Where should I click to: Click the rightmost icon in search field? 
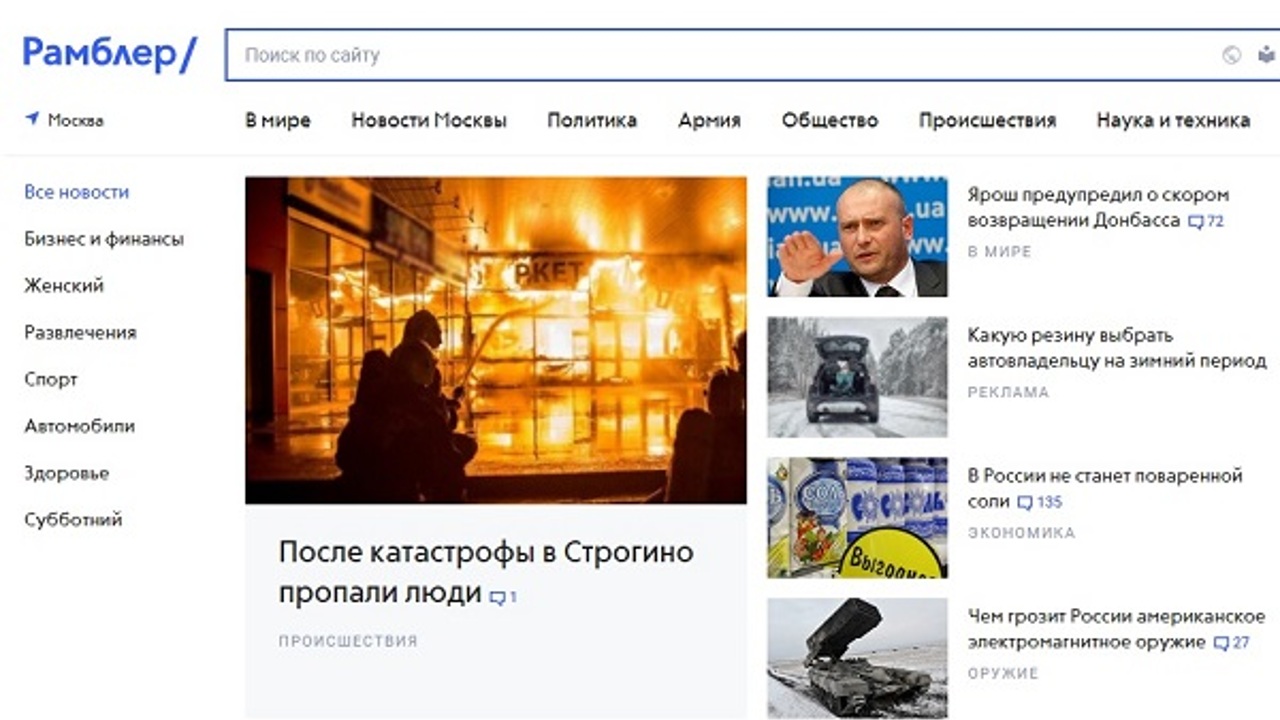coord(1266,55)
